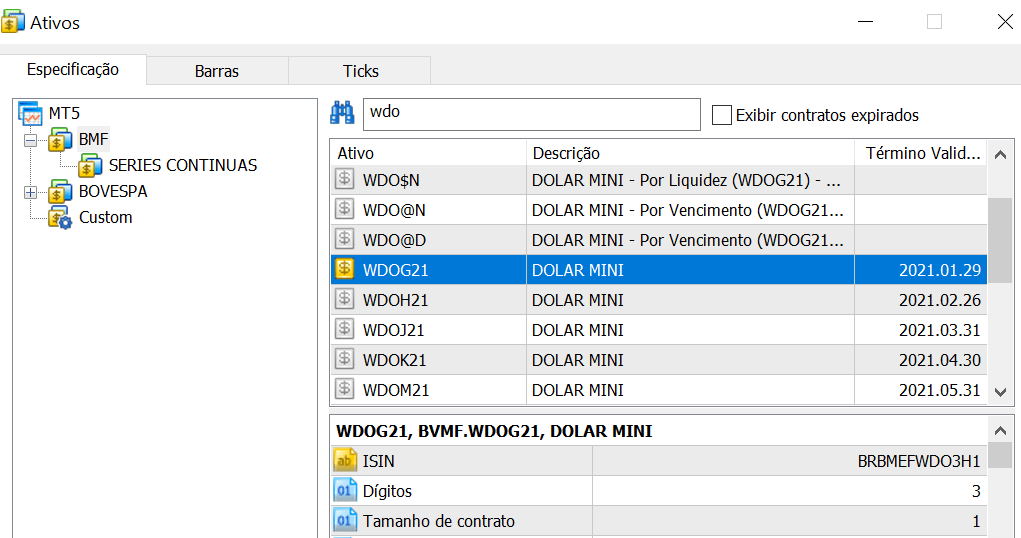Click the specification panel scrollbar thumb
Viewport: 1021px width, 538px height.
pos(1001,455)
